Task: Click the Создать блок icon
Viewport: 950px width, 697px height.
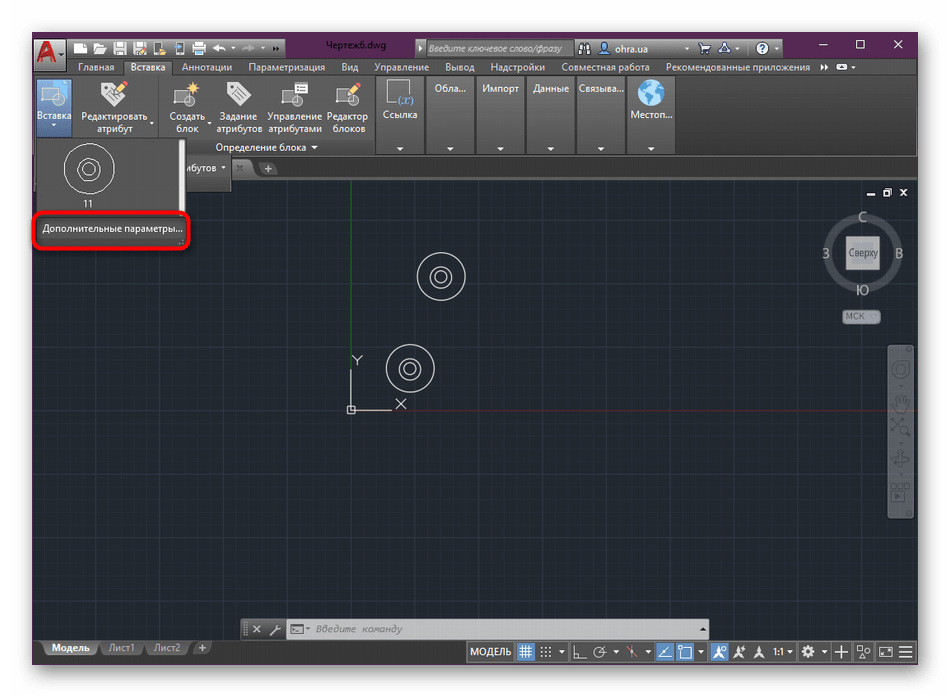Action: [x=187, y=97]
